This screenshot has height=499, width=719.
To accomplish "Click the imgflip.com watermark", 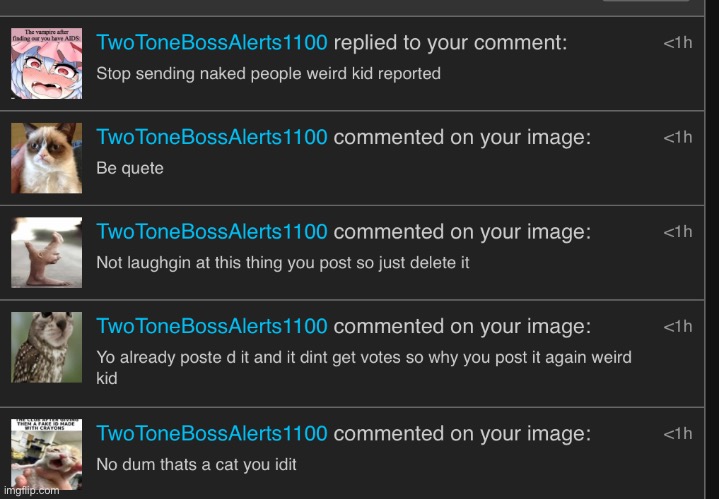I will coord(31,490).
